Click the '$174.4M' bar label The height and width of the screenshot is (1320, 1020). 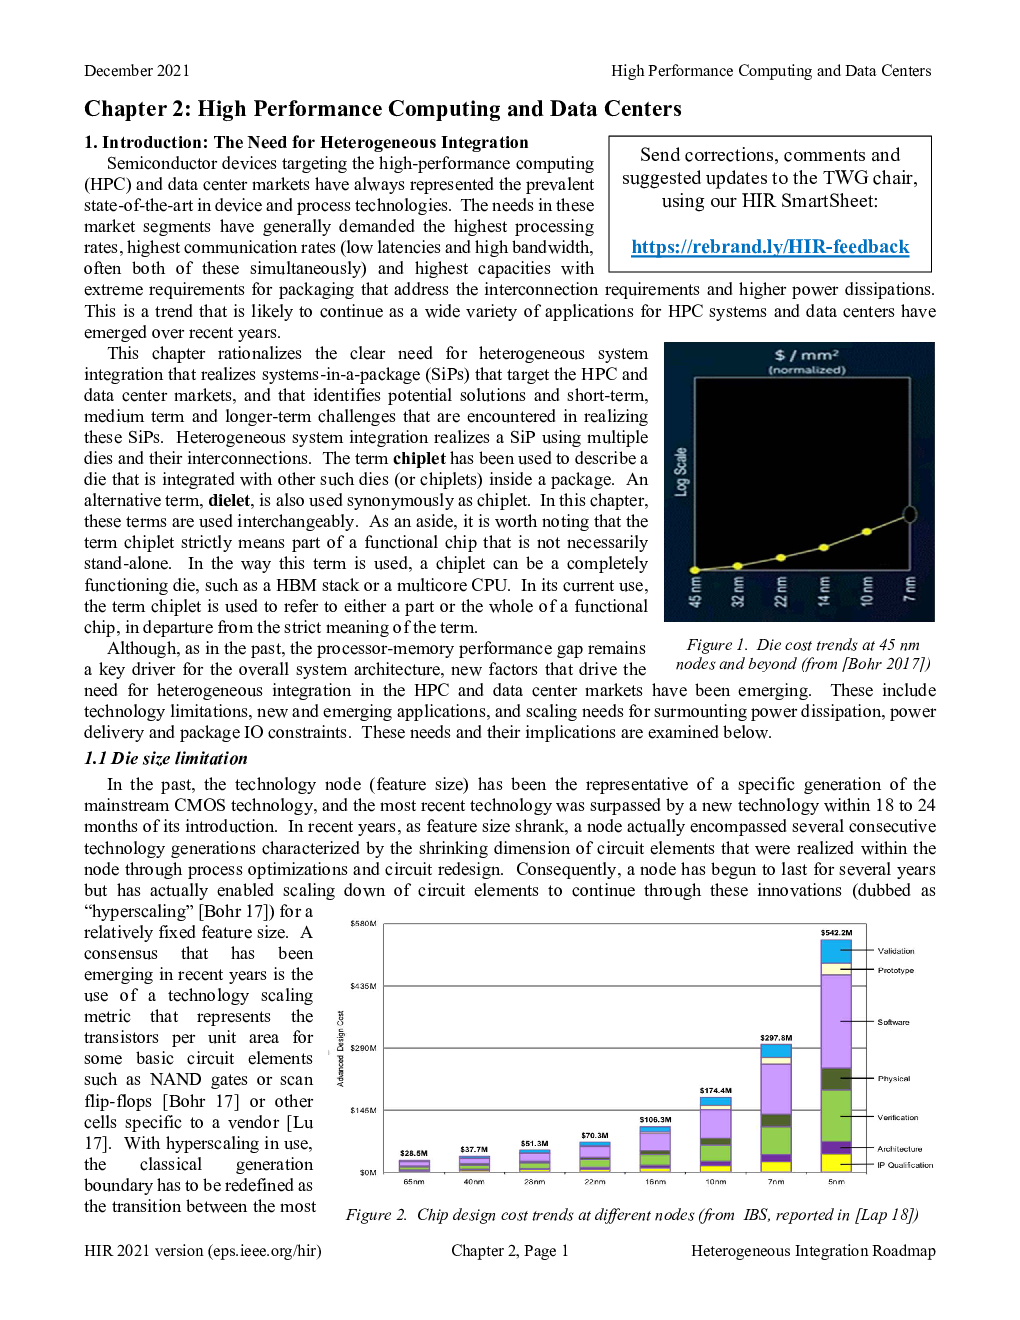(716, 1091)
